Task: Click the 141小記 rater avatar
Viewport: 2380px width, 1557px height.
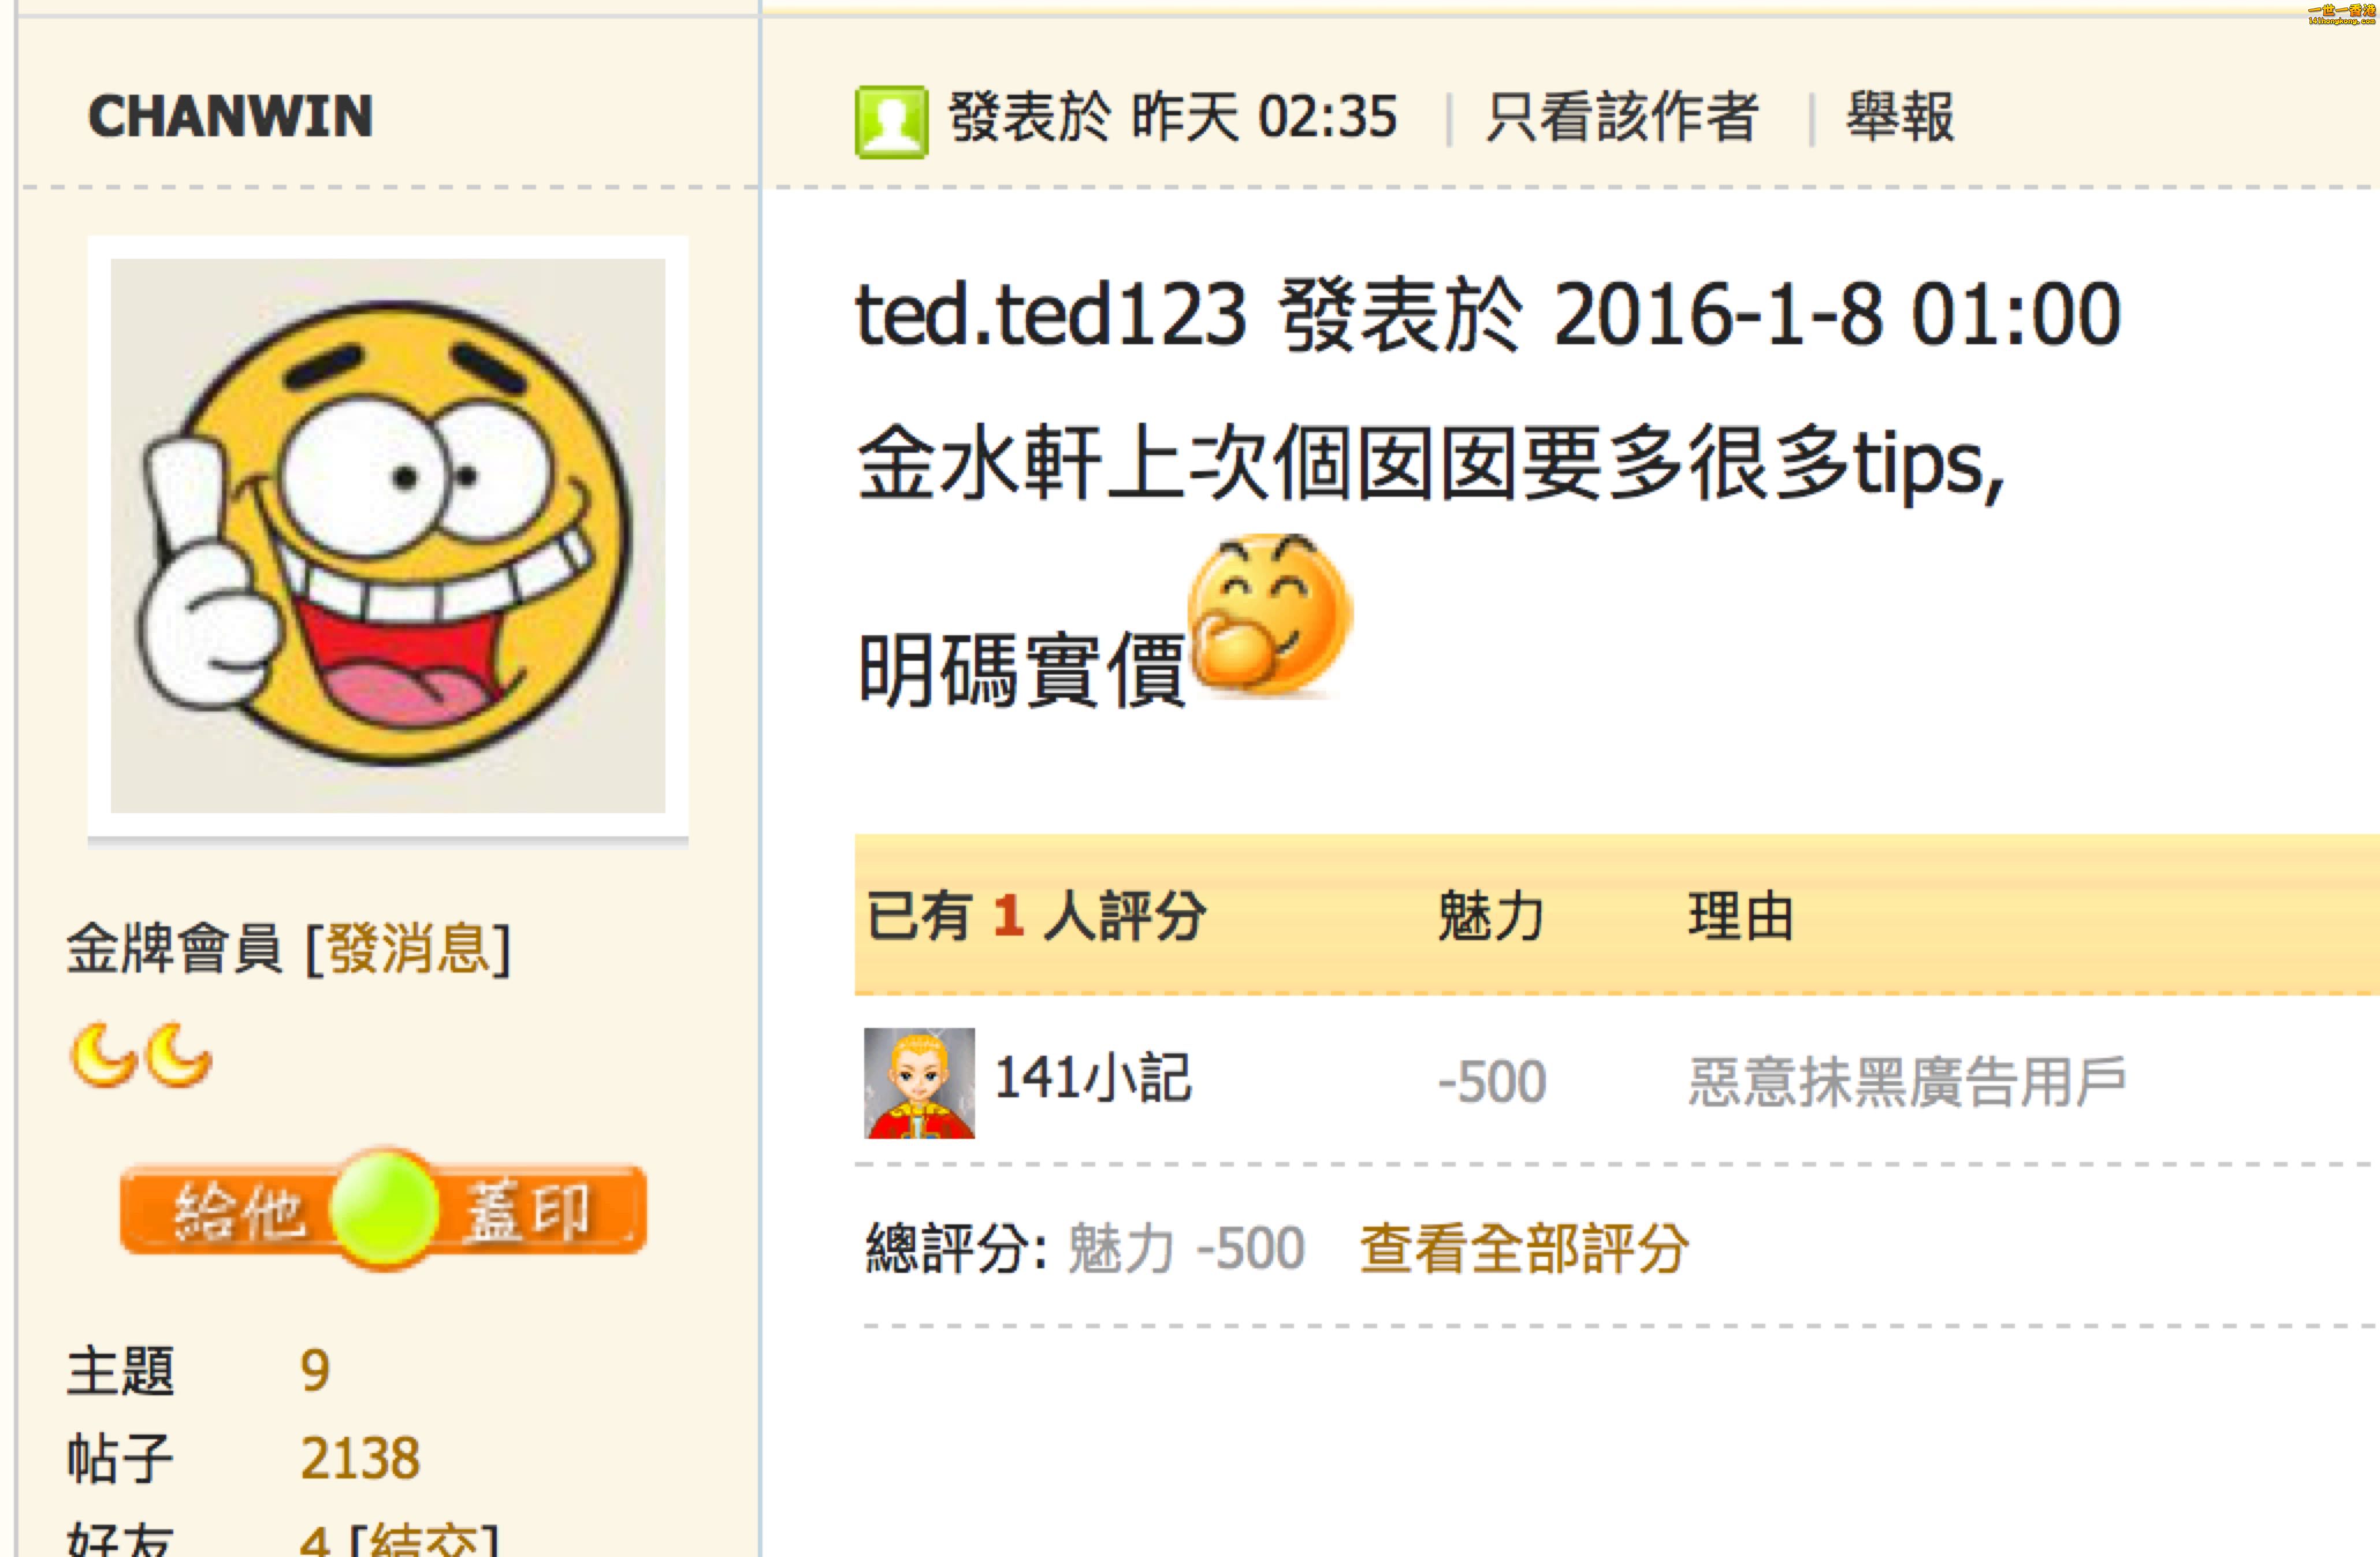Action: [x=919, y=1083]
